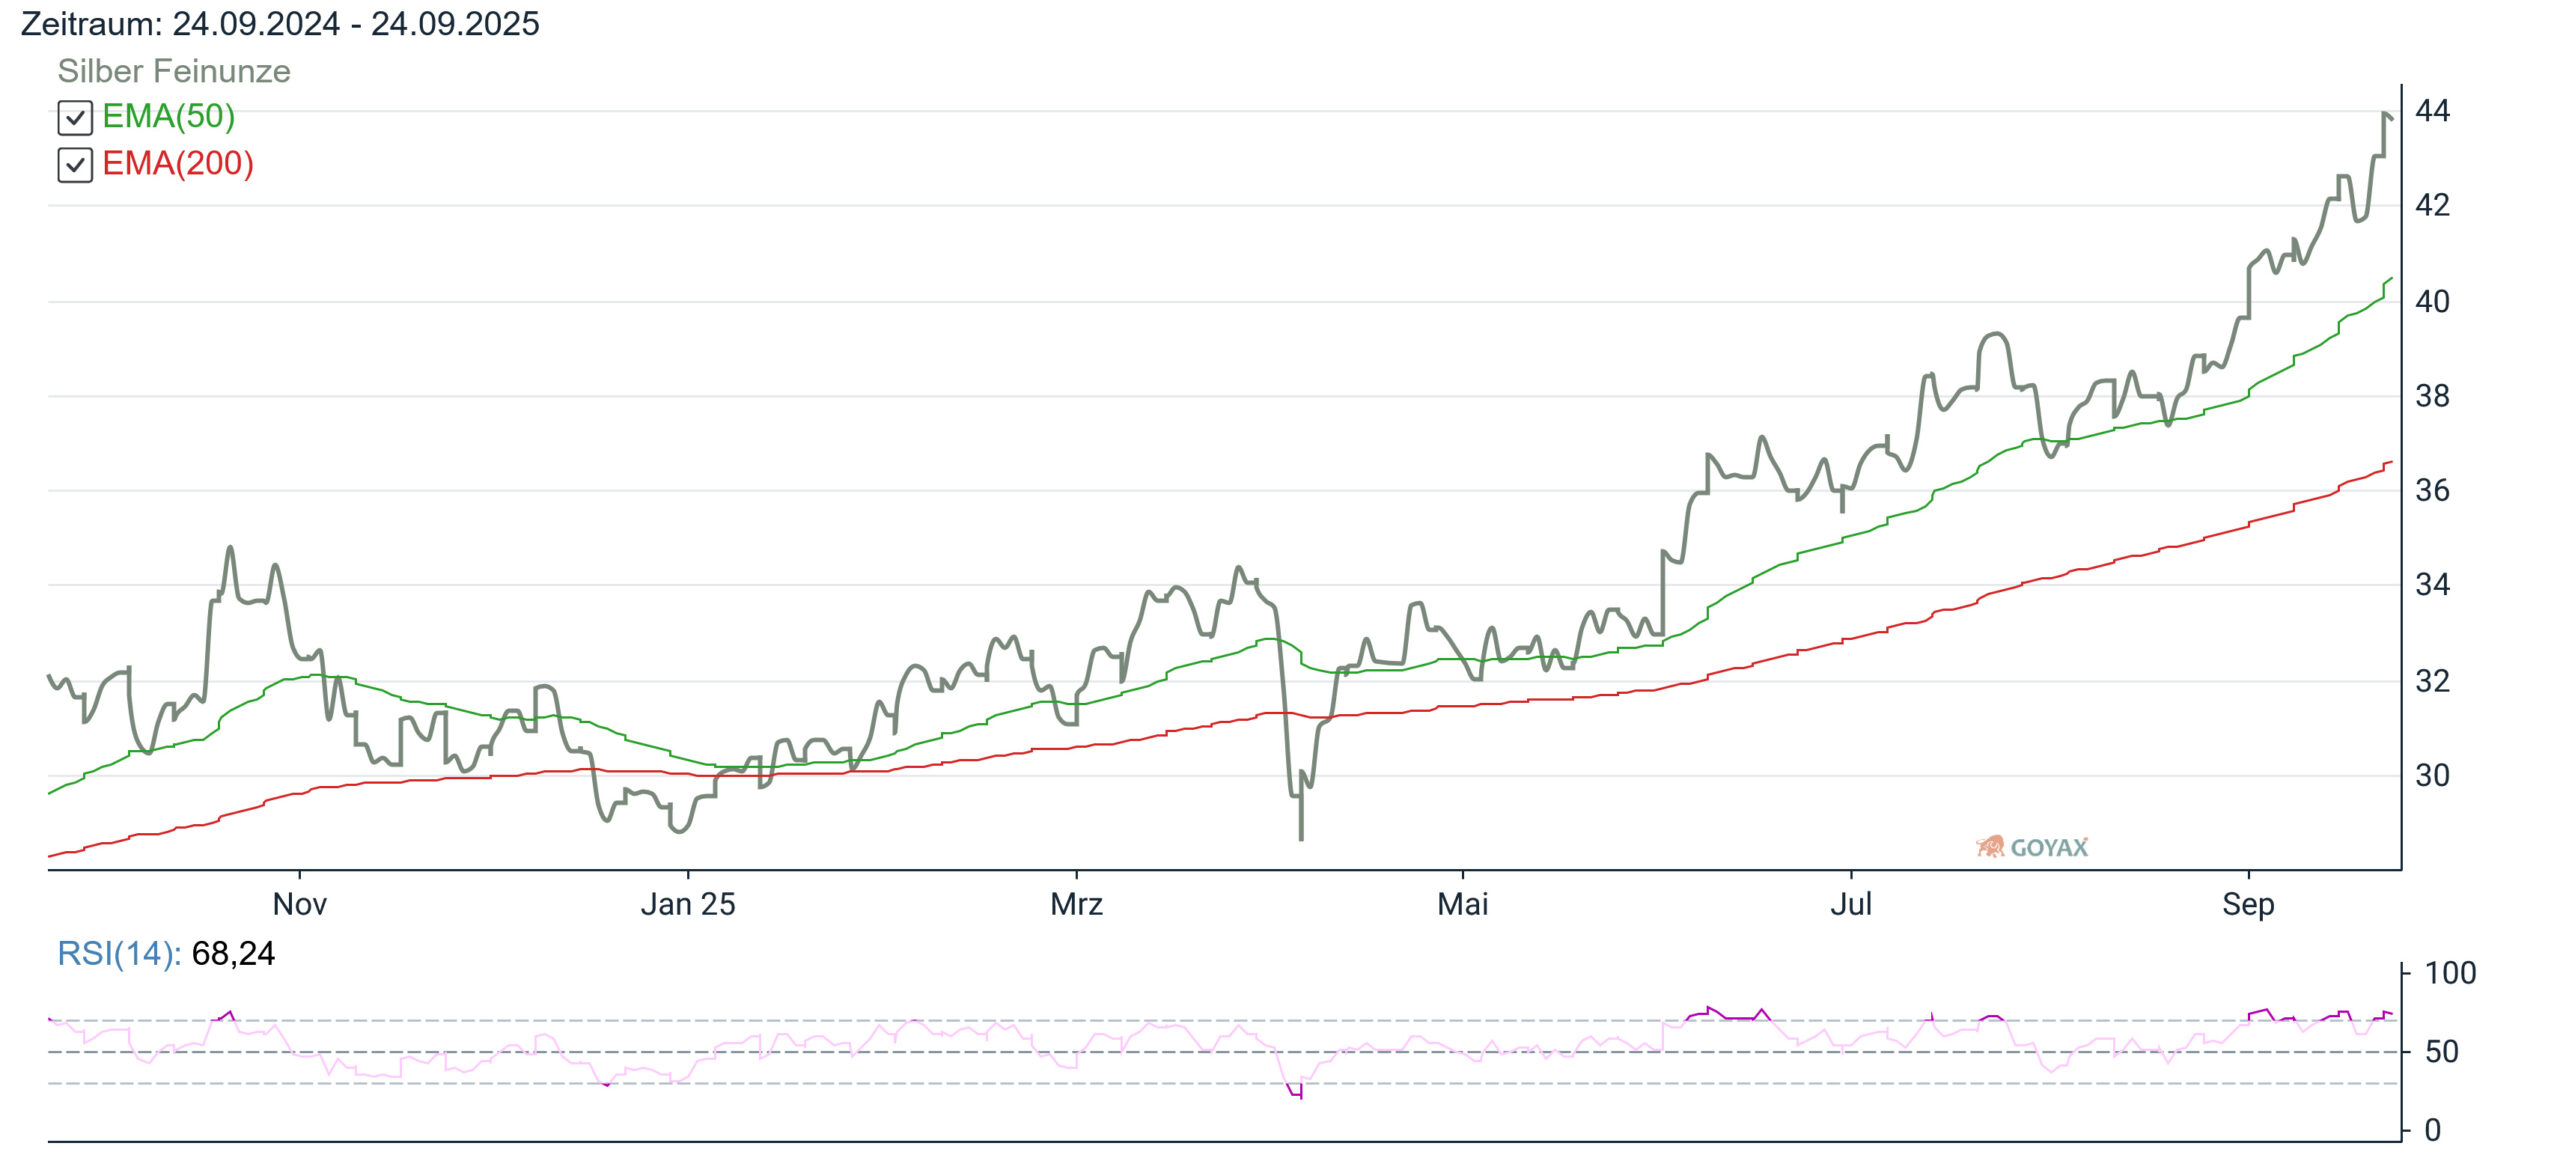
Task: Click the Mai time axis label
Action: coord(1463,904)
